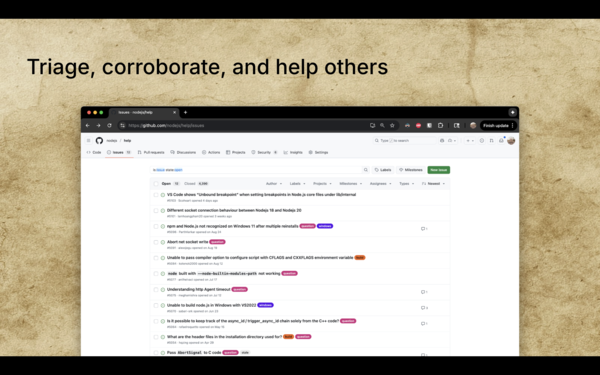Image resolution: width=600 pixels, height=375 pixels.
Task: Reload the page with refresh icon
Action: [109, 126]
